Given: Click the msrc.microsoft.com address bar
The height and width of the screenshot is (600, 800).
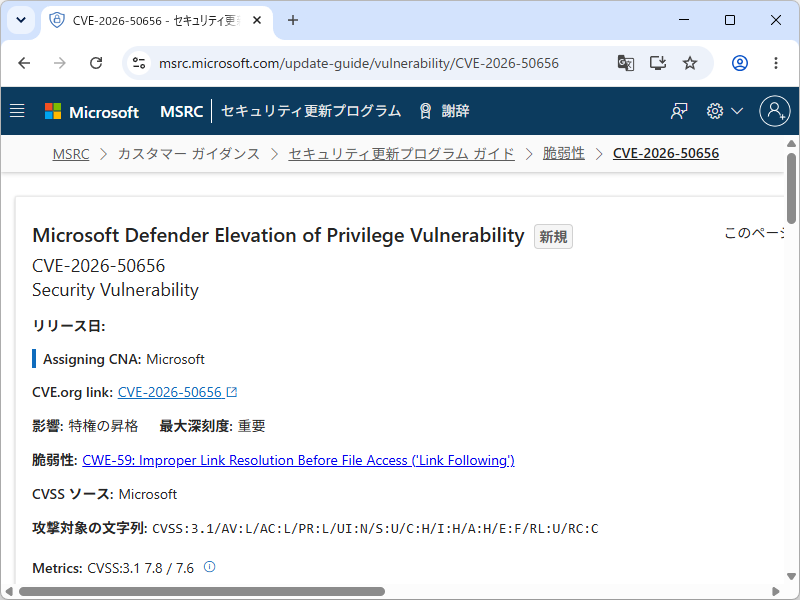Looking at the screenshot, I should (359, 63).
